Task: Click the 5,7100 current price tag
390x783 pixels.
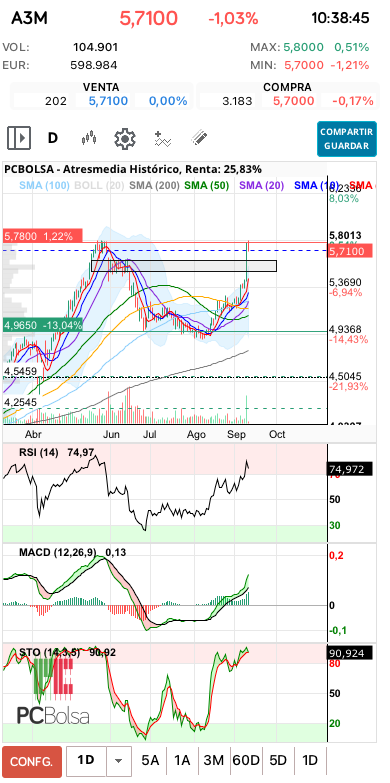Action: [350, 251]
